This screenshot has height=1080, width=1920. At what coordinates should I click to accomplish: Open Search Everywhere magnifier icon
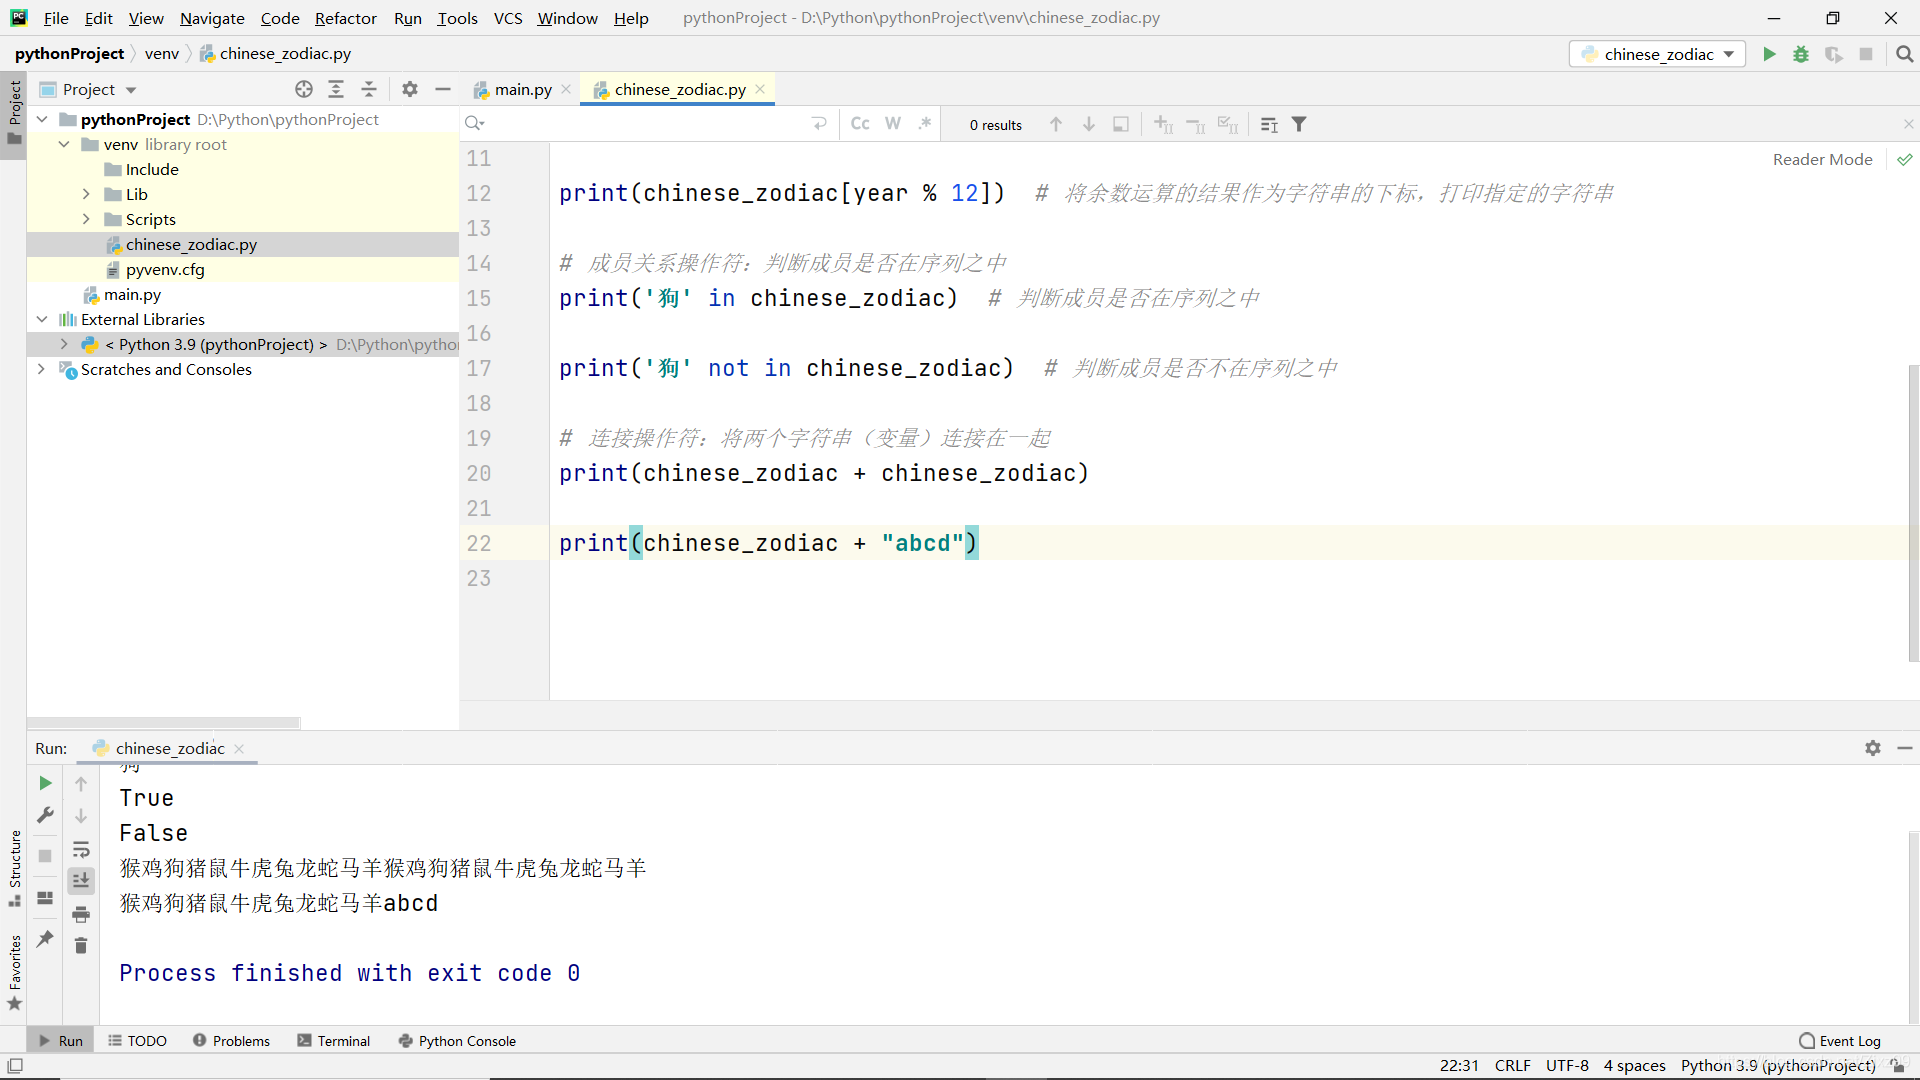tap(1904, 54)
